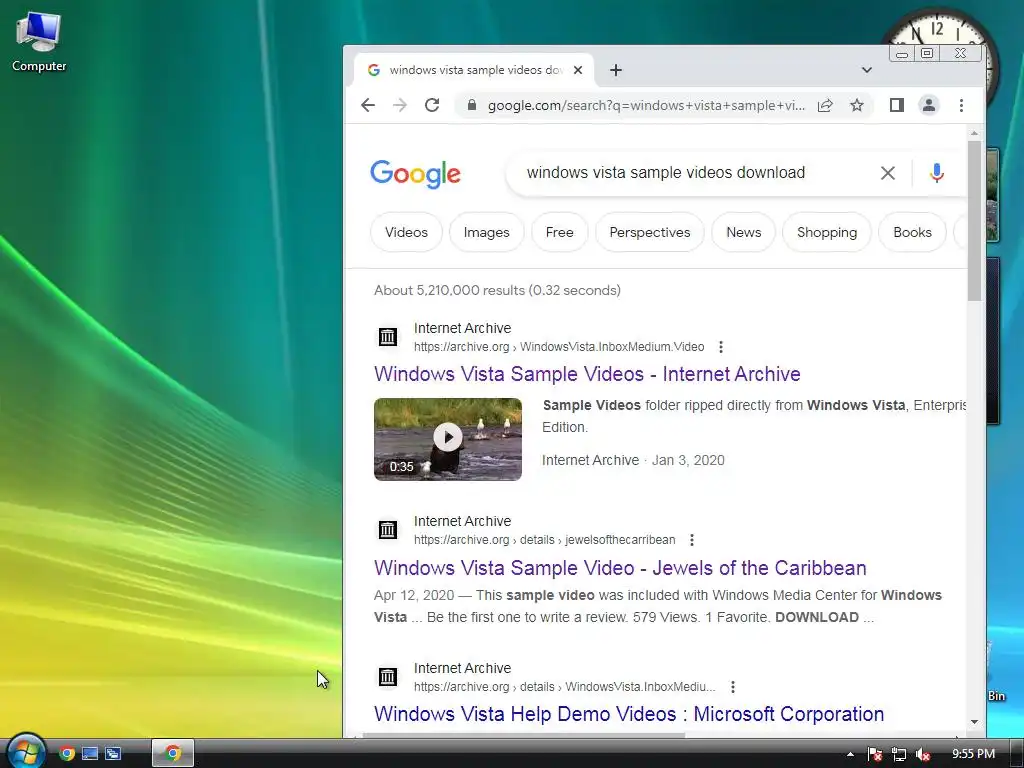Click the page vertical scrollbar thumb
The height and width of the screenshot is (768, 1024).
[x=974, y=221]
